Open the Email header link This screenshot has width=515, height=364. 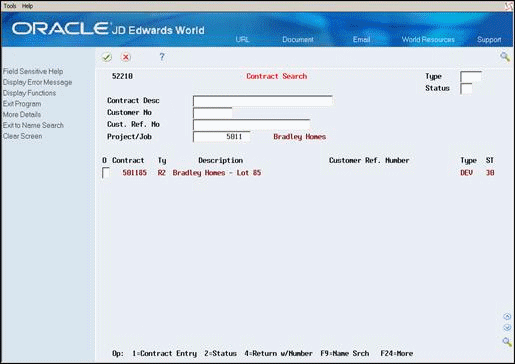pyautogui.click(x=362, y=39)
